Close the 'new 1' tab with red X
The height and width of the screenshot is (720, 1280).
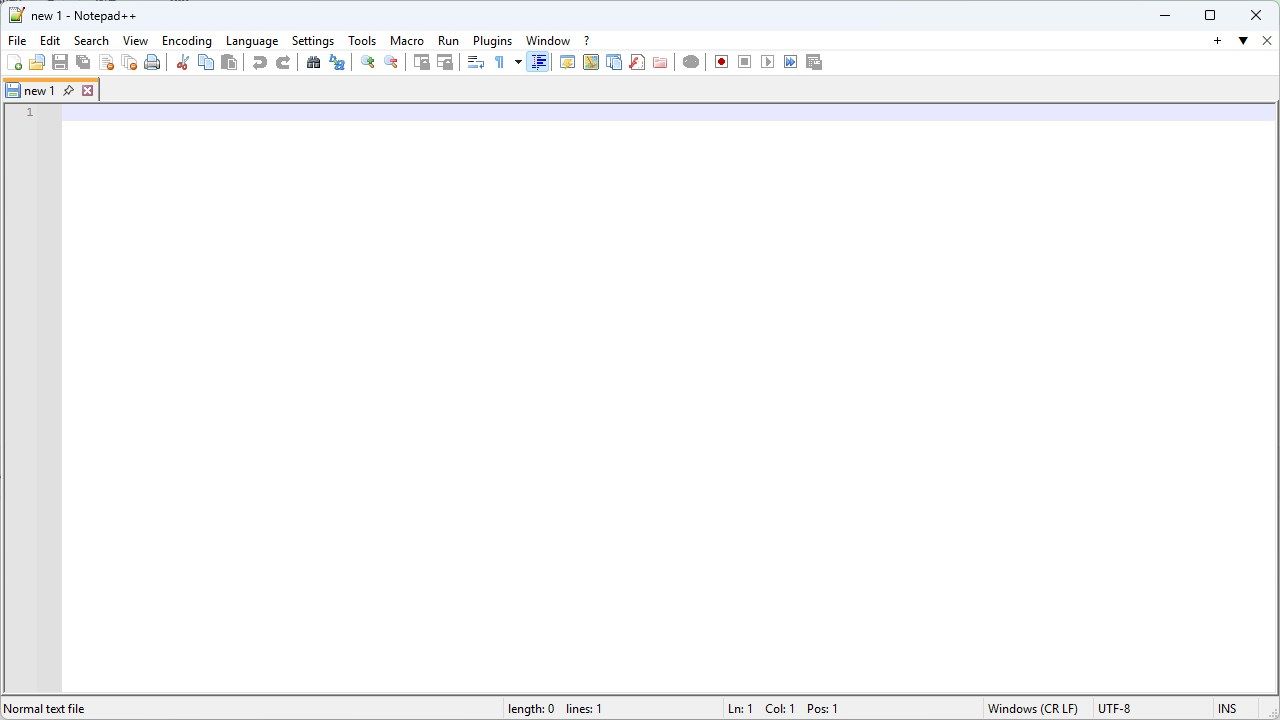(x=88, y=90)
